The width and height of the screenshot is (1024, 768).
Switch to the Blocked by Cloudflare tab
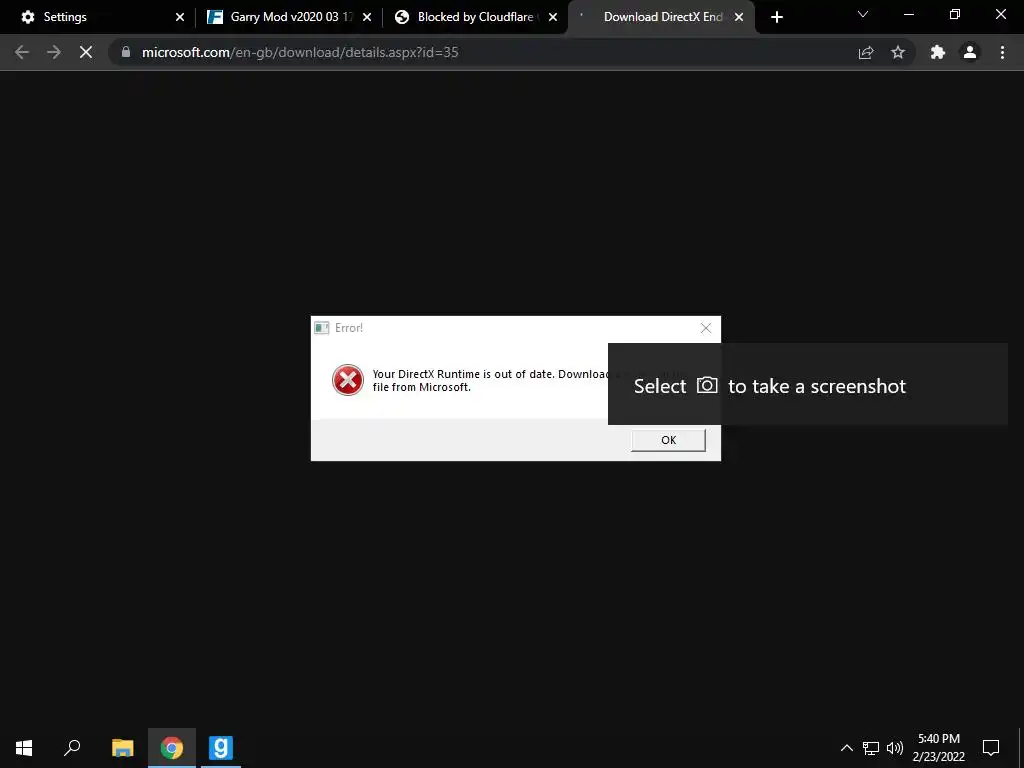pos(475,17)
